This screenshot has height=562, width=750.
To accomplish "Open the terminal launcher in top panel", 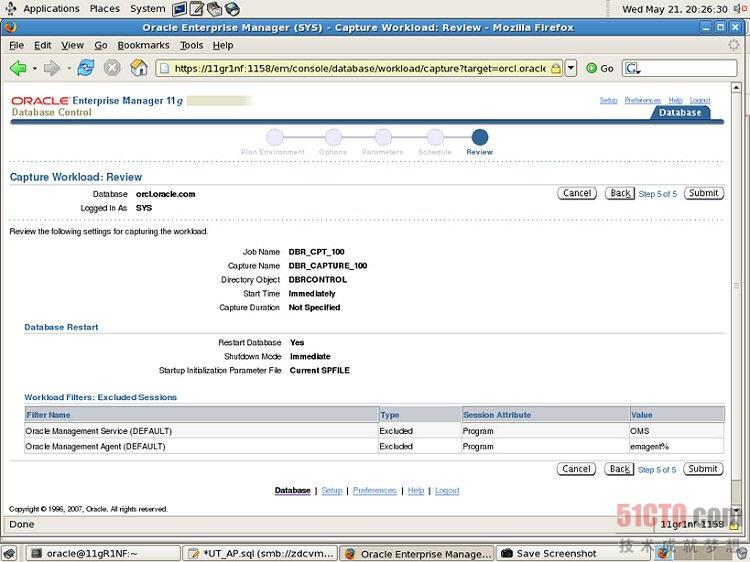I will click(180, 9).
